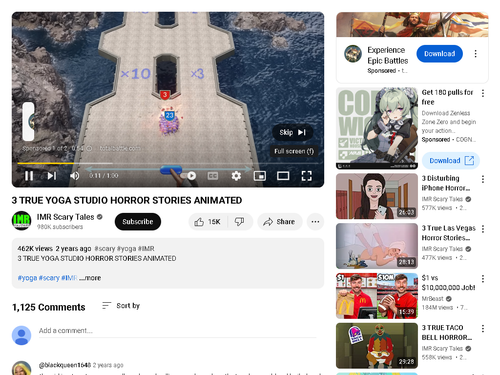Open the IMR Scary Tales channel name
The height and width of the screenshot is (375, 500).
tap(65, 217)
